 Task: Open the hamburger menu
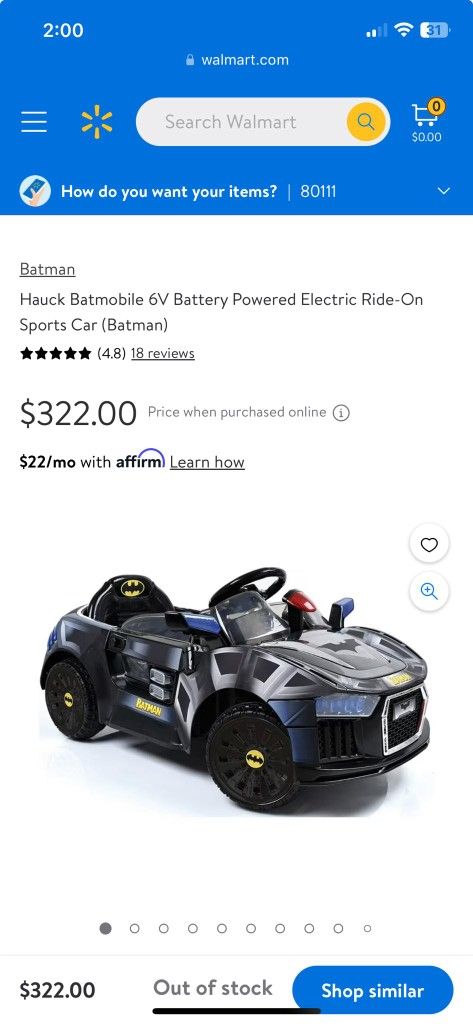click(34, 121)
